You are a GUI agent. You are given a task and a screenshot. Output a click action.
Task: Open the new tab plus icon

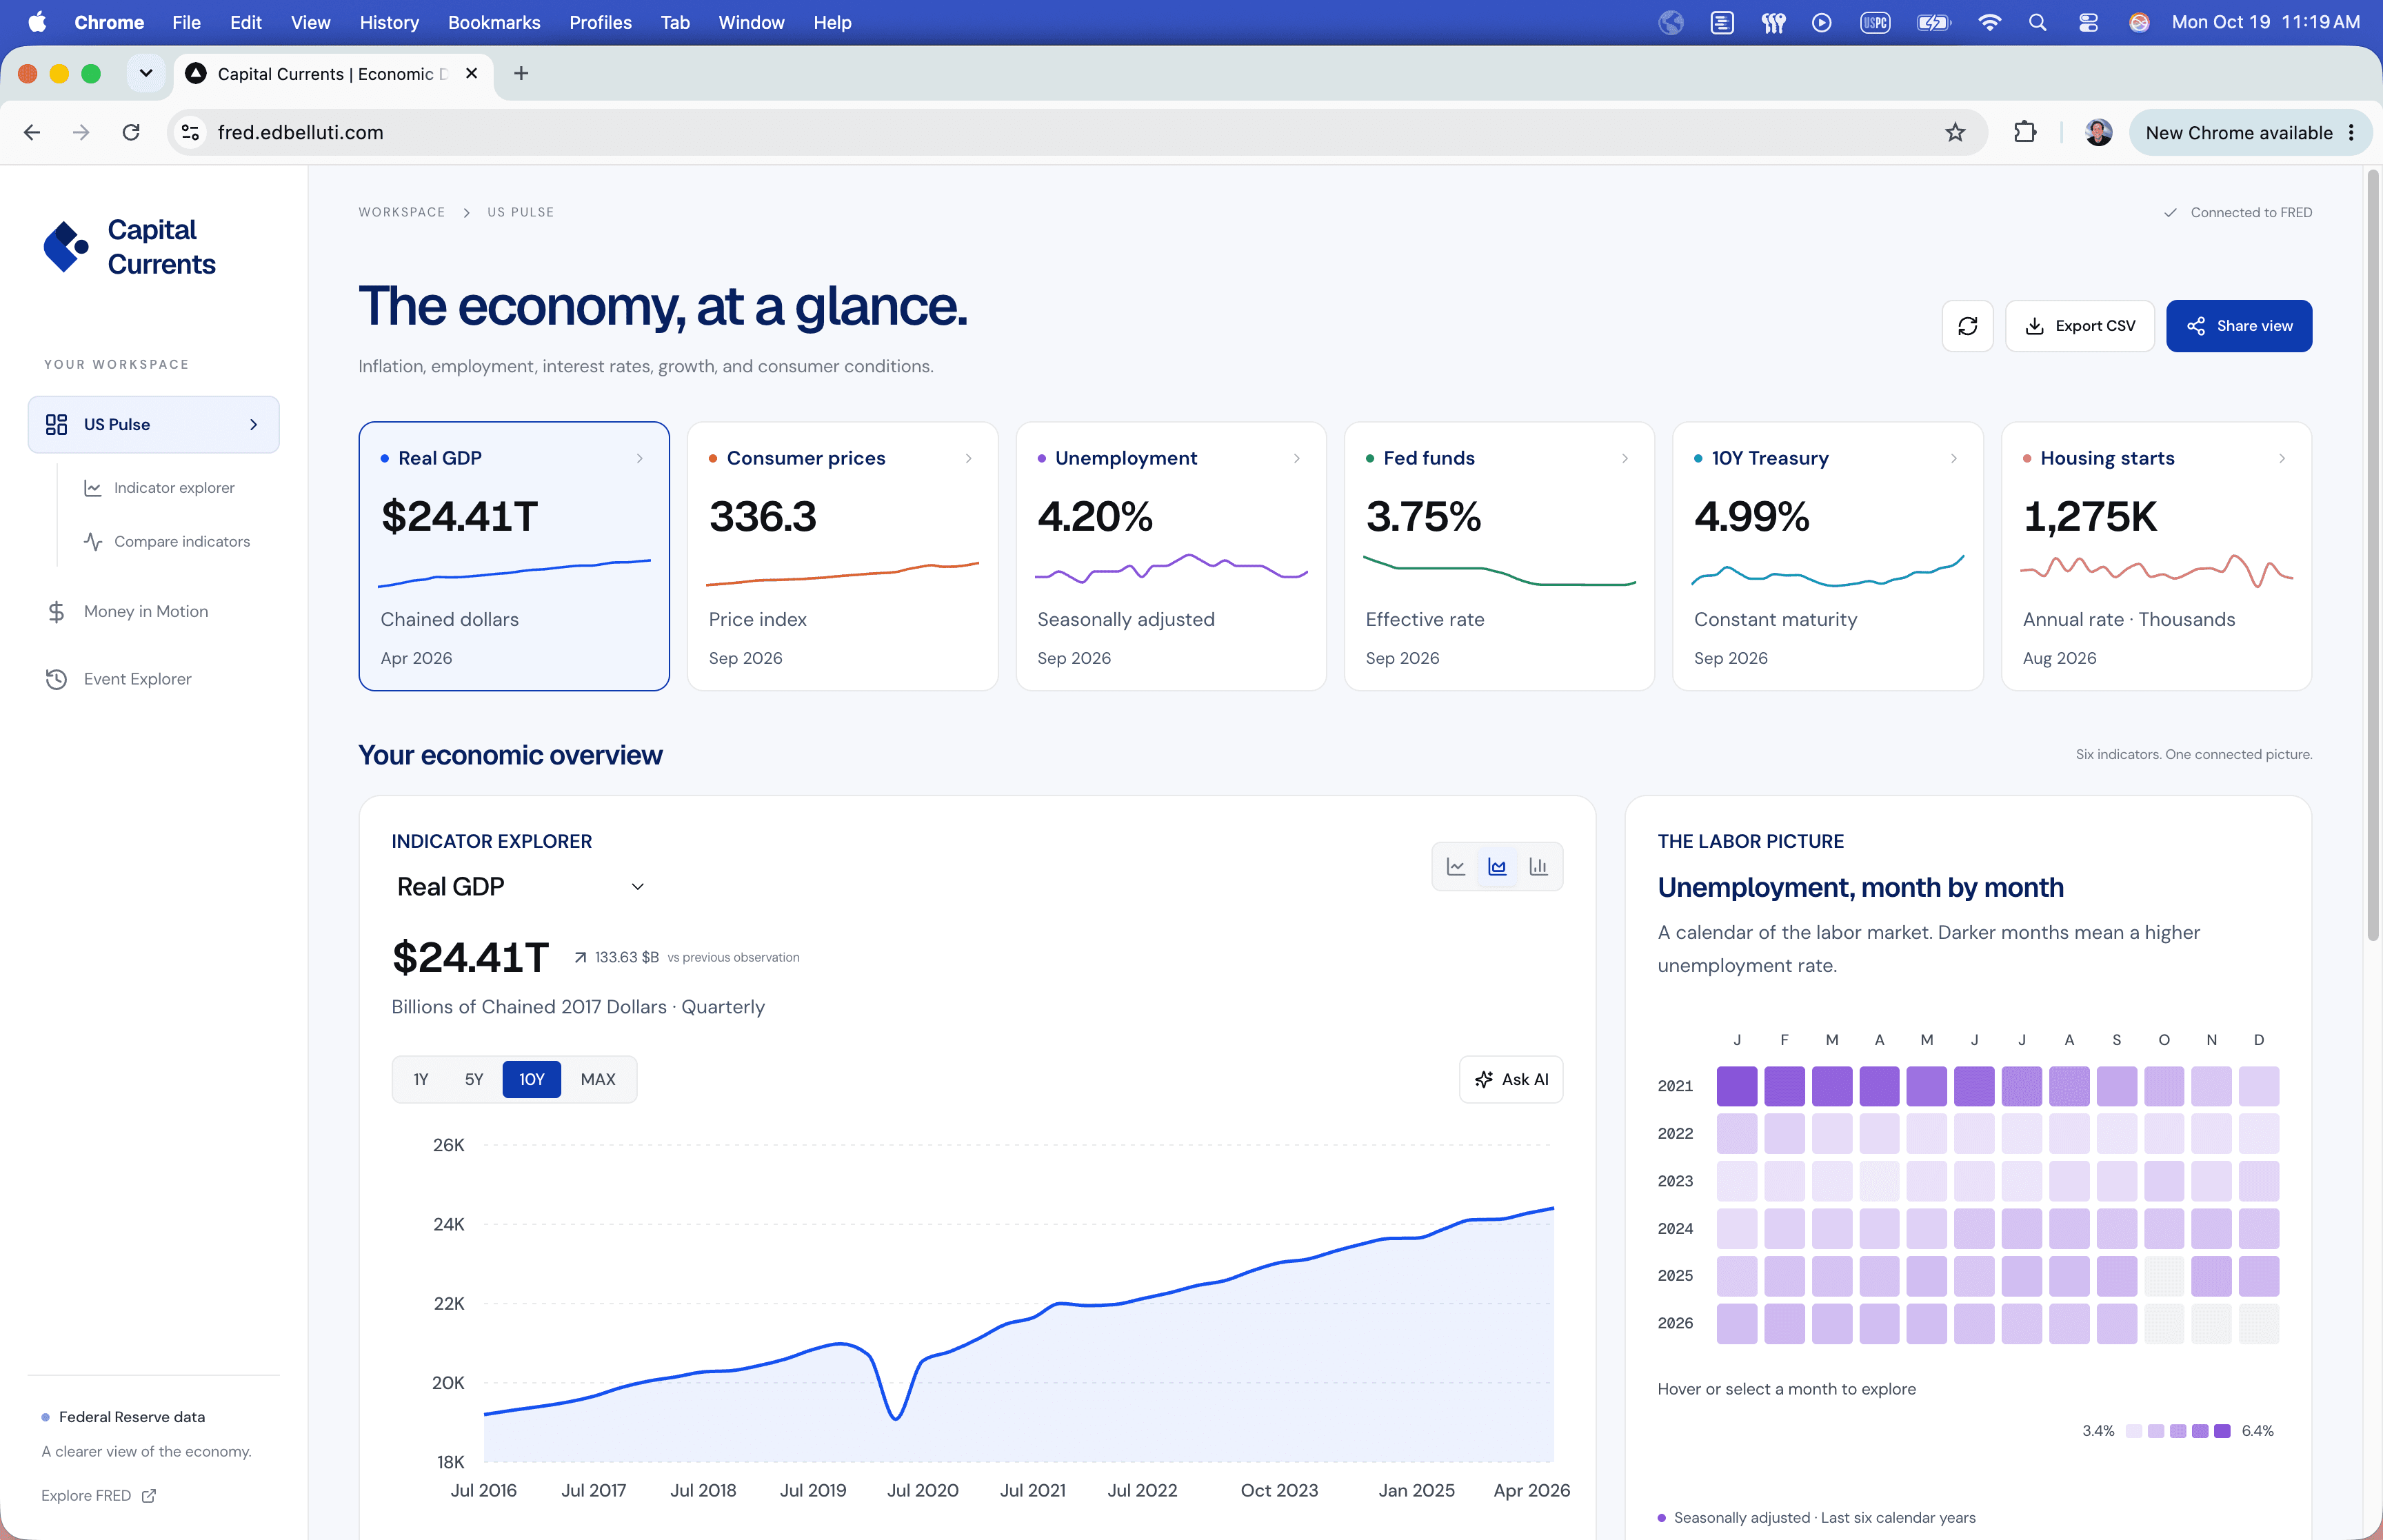[521, 73]
